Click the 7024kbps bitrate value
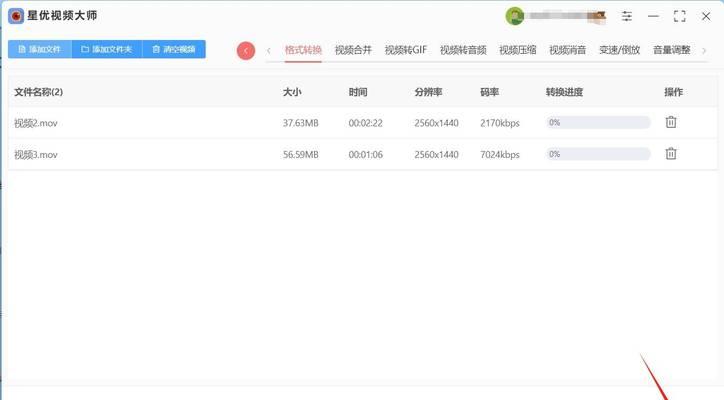Viewport: 724px width, 400px height. tap(500, 155)
